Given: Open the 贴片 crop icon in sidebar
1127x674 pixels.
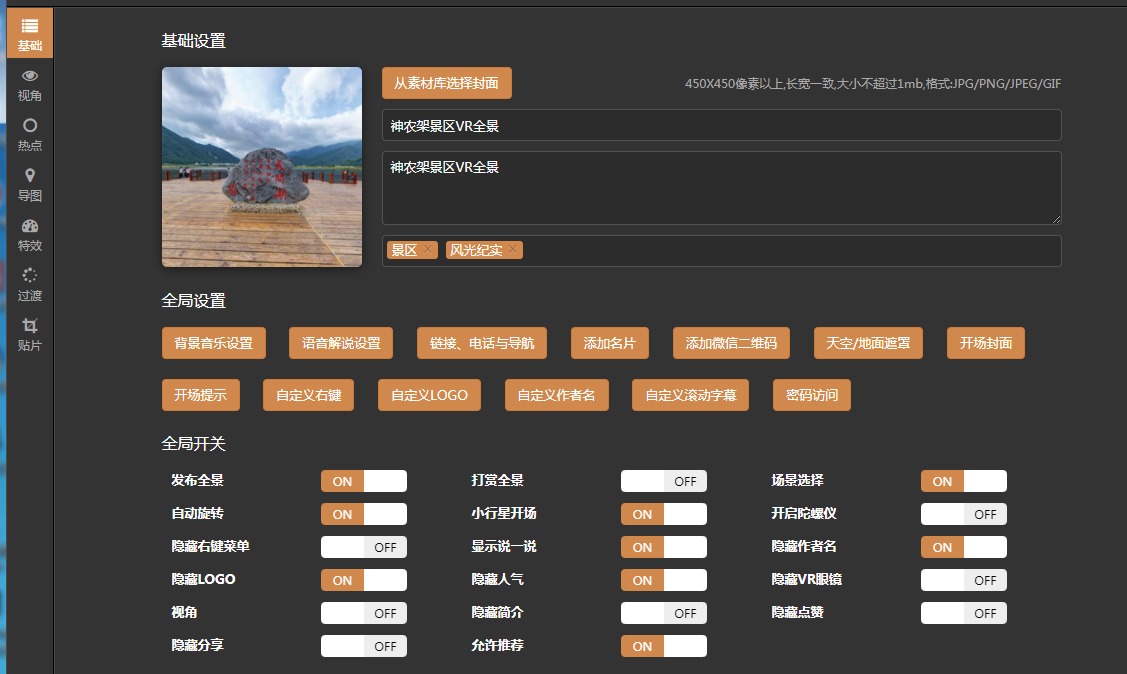Looking at the screenshot, I should (30, 326).
